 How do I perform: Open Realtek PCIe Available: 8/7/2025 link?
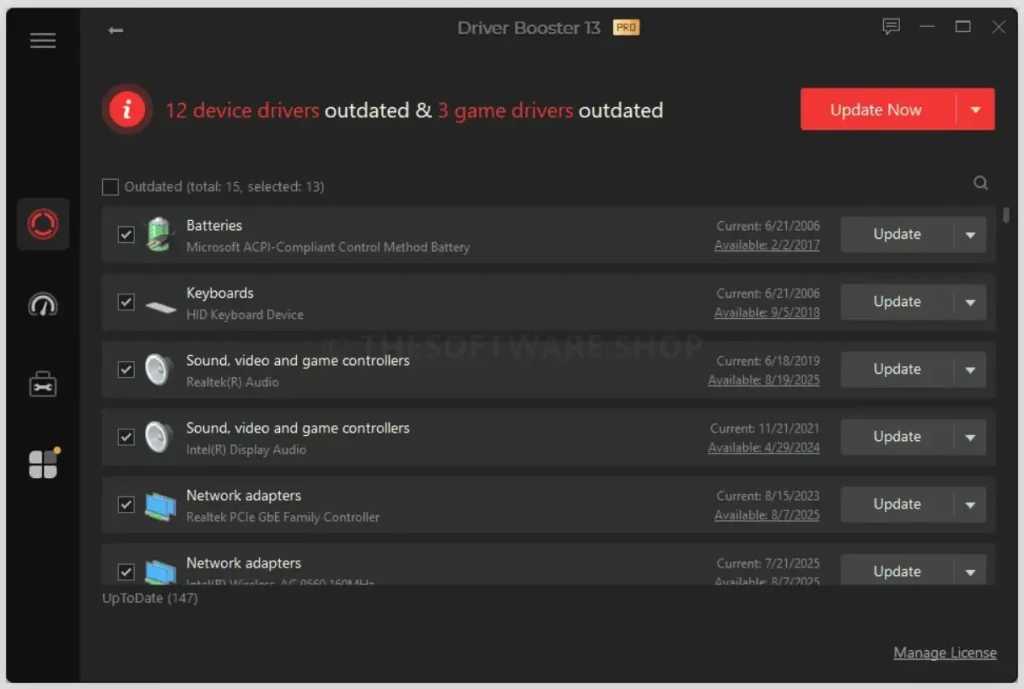(x=767, y=515)
